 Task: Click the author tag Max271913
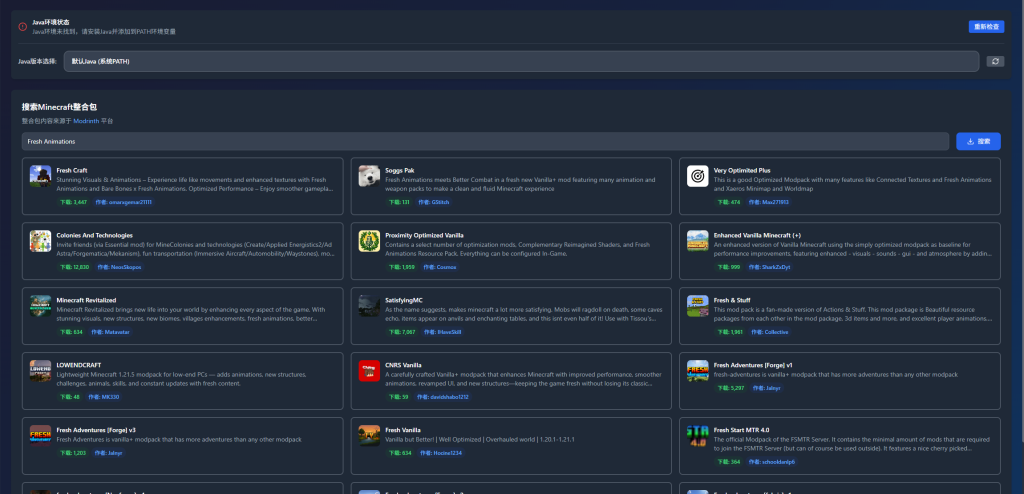tap(769, 203)
